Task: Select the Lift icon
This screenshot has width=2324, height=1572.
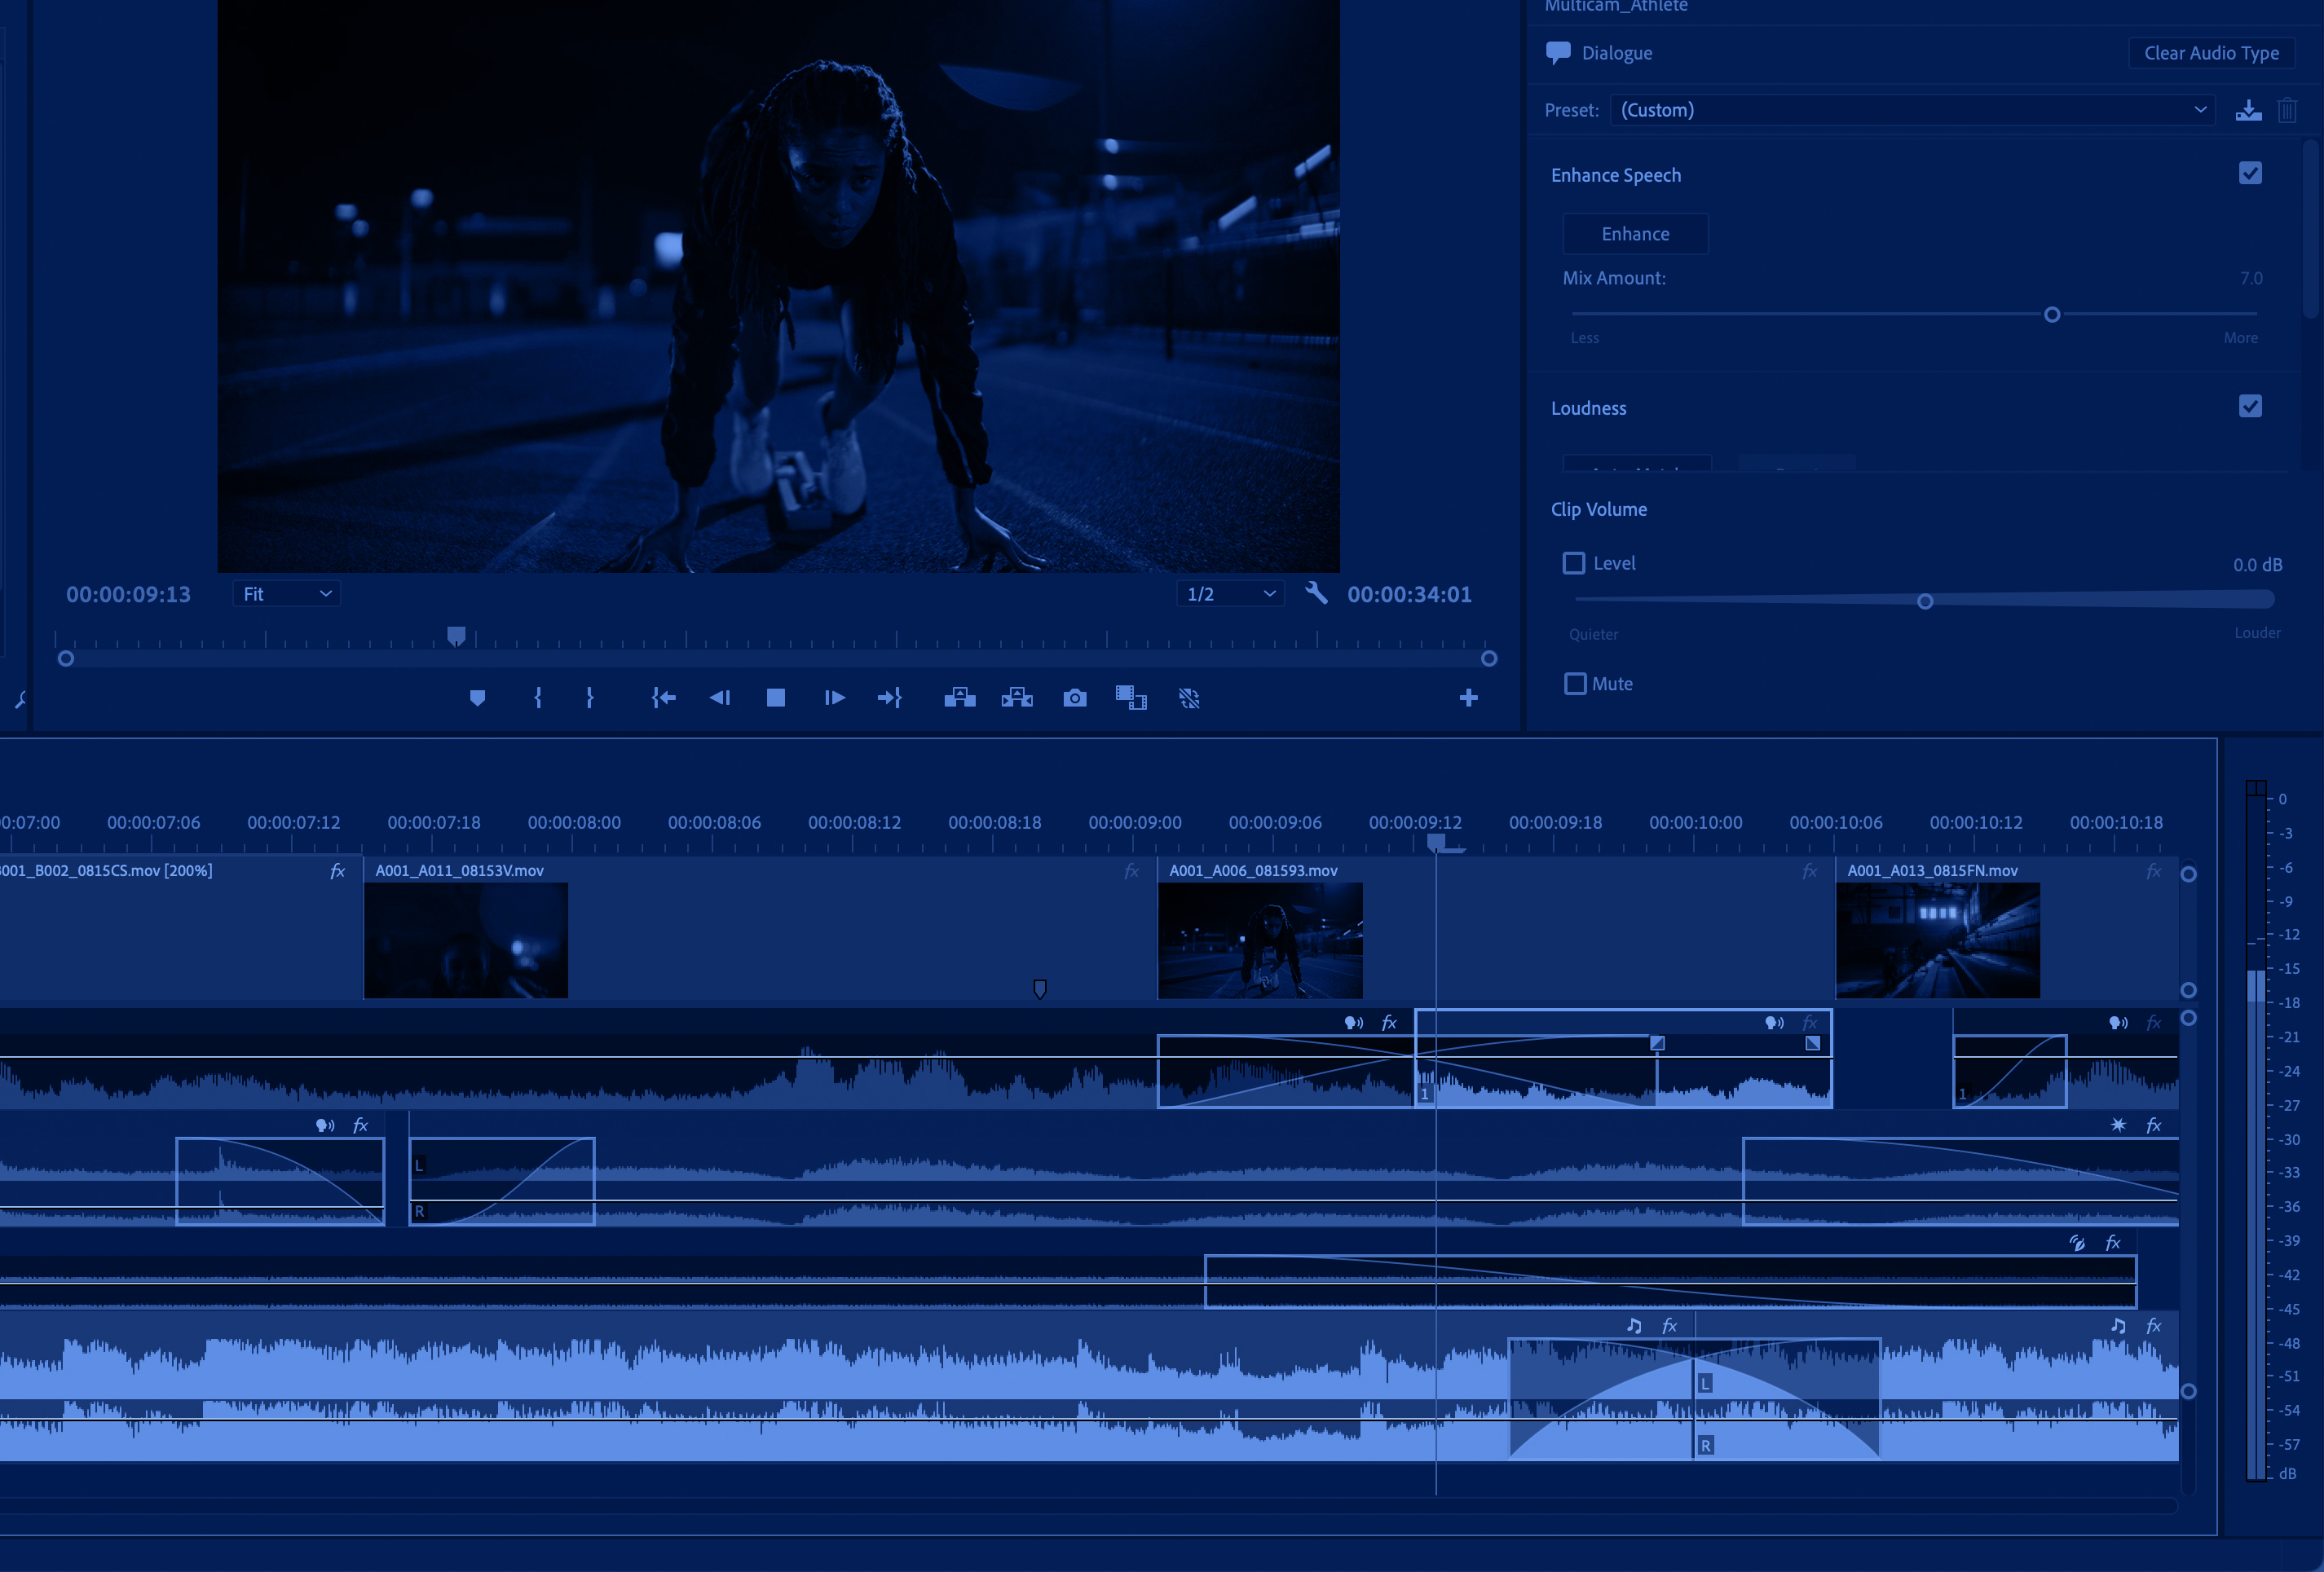Action: click(x=960, y=698)
